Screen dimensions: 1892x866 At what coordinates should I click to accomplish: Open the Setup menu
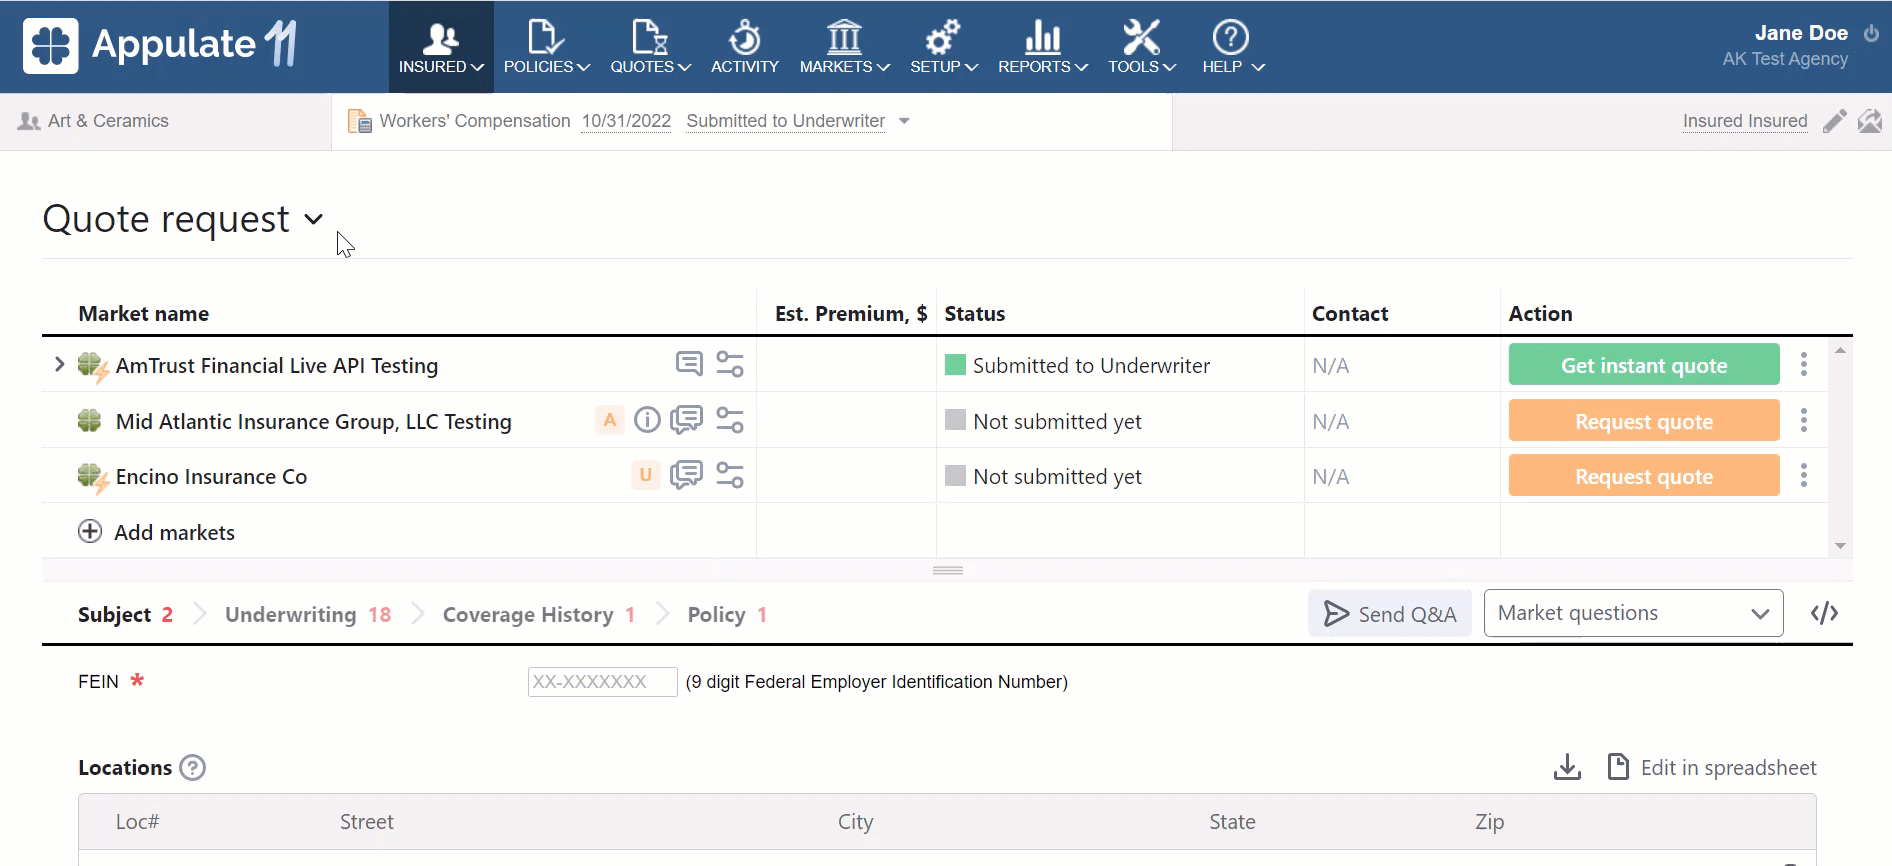(x=943, y=47)
